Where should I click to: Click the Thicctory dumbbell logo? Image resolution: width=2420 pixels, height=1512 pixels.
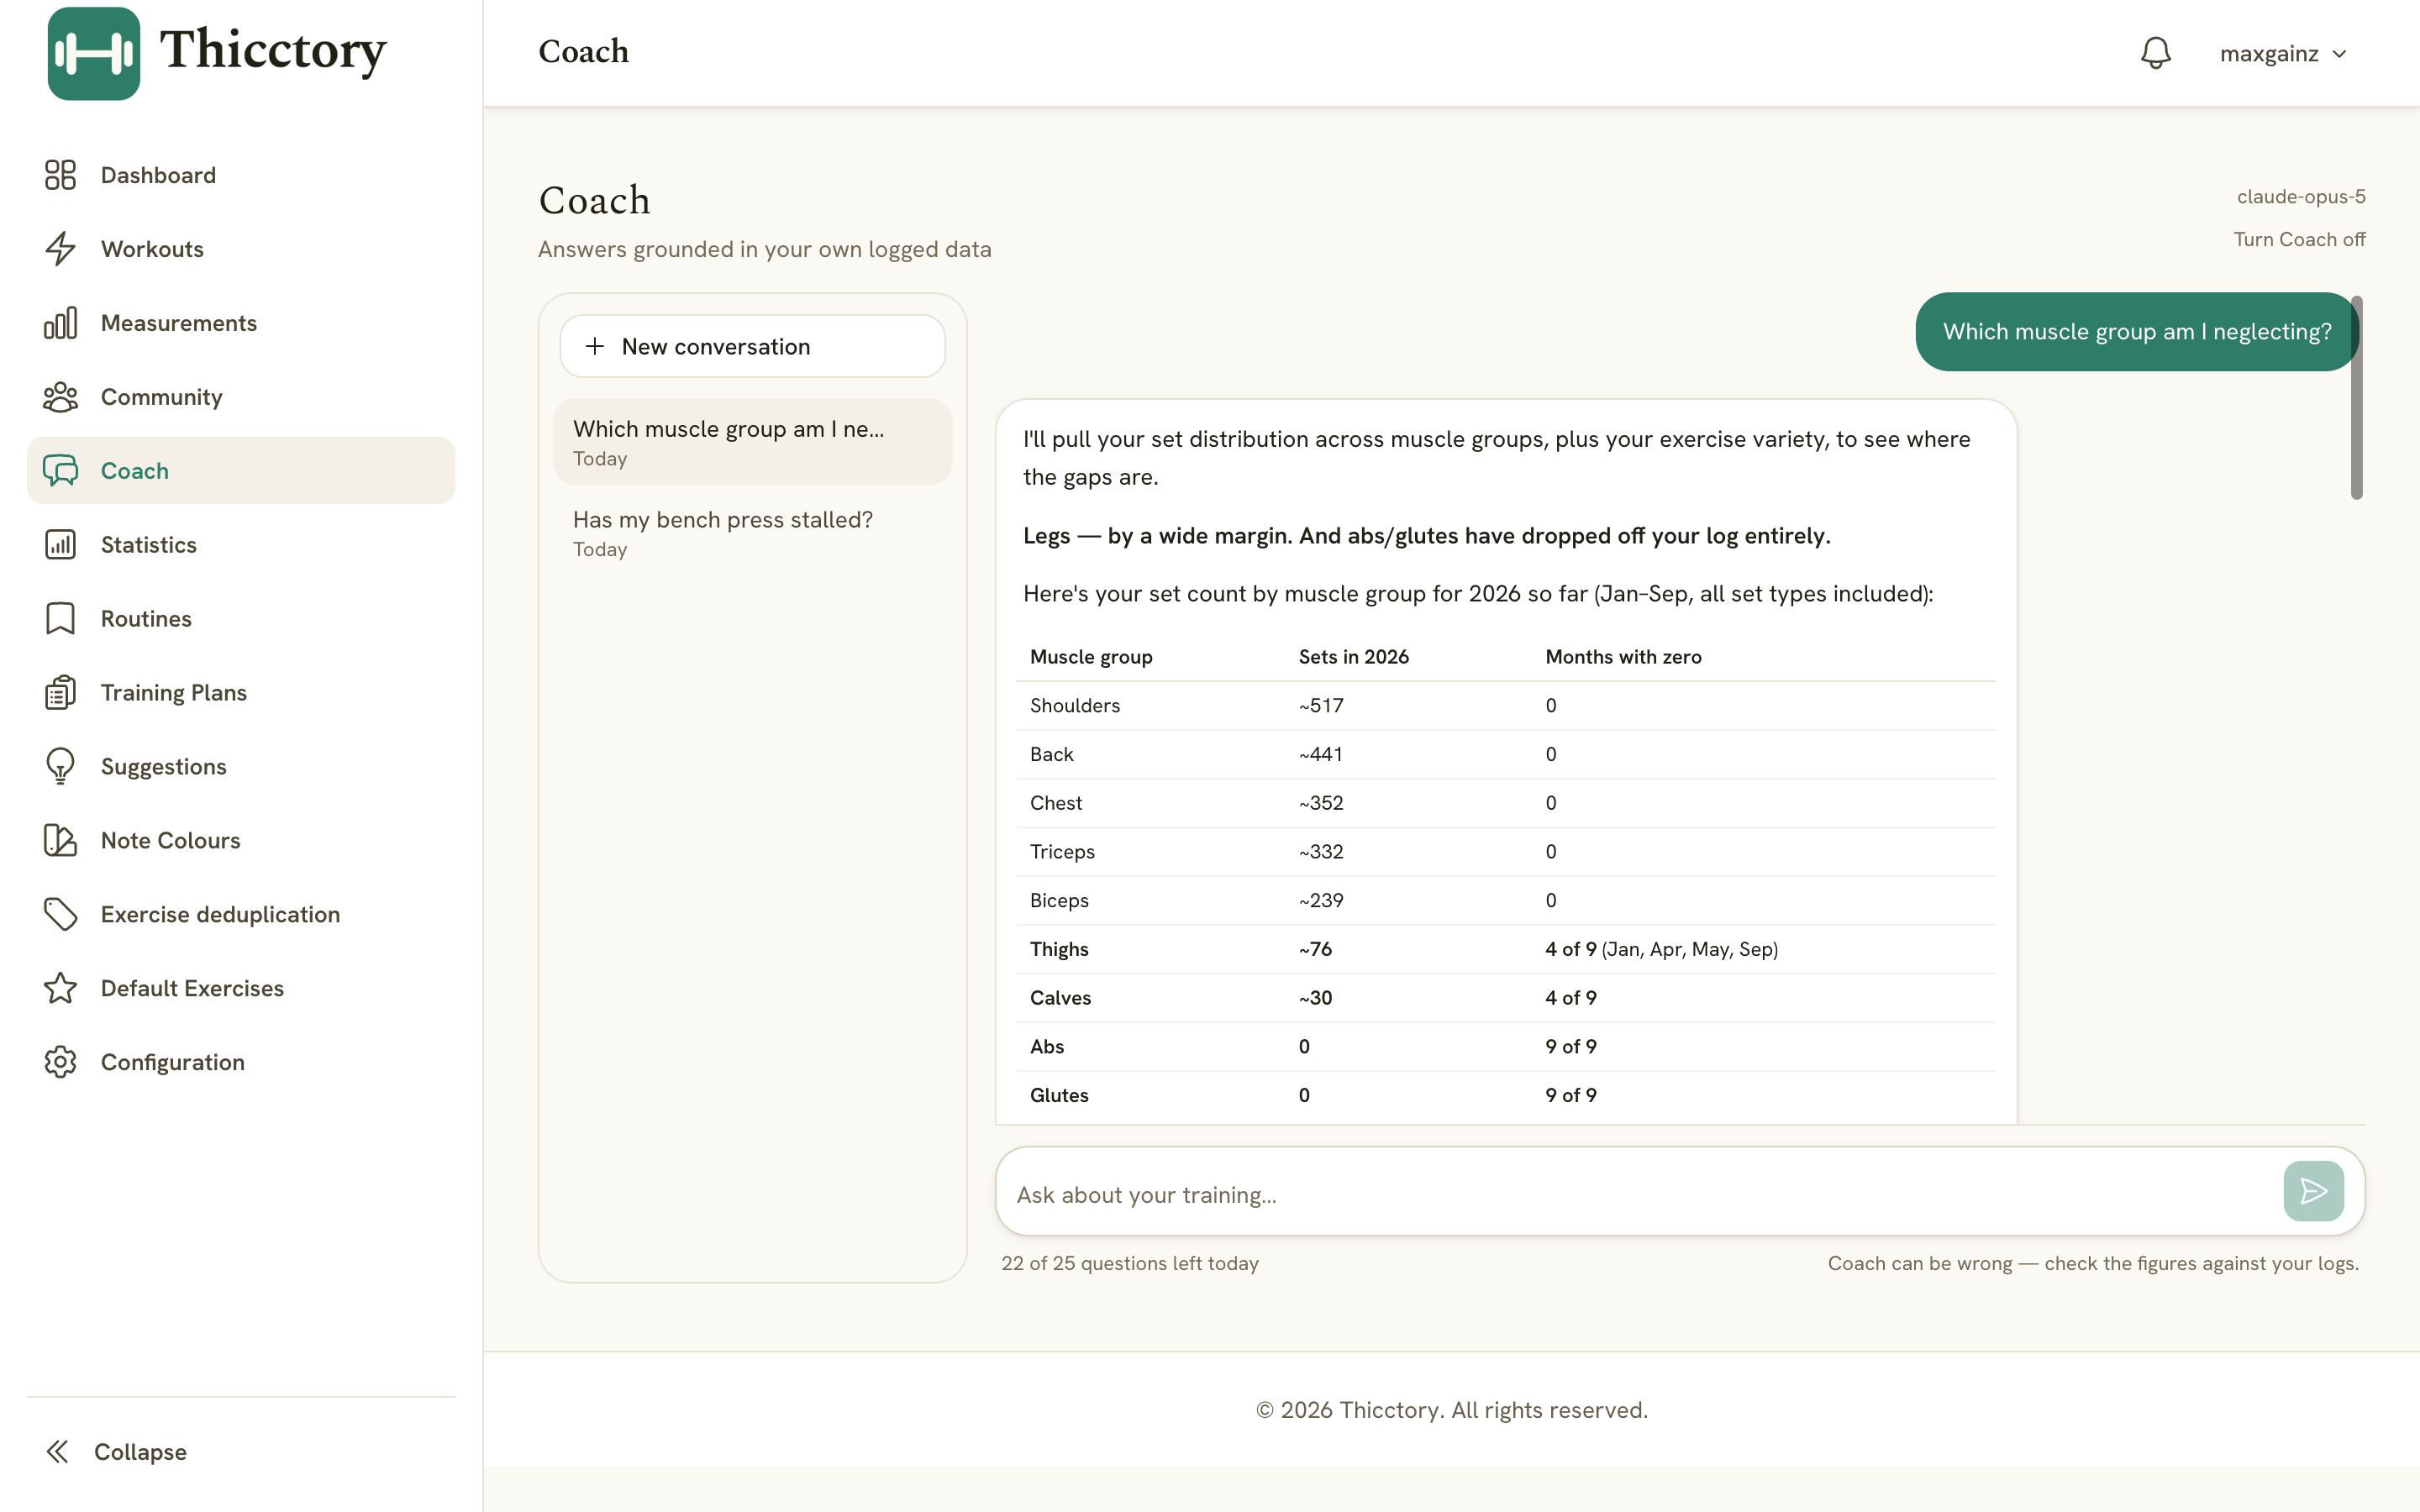point(93,53)
